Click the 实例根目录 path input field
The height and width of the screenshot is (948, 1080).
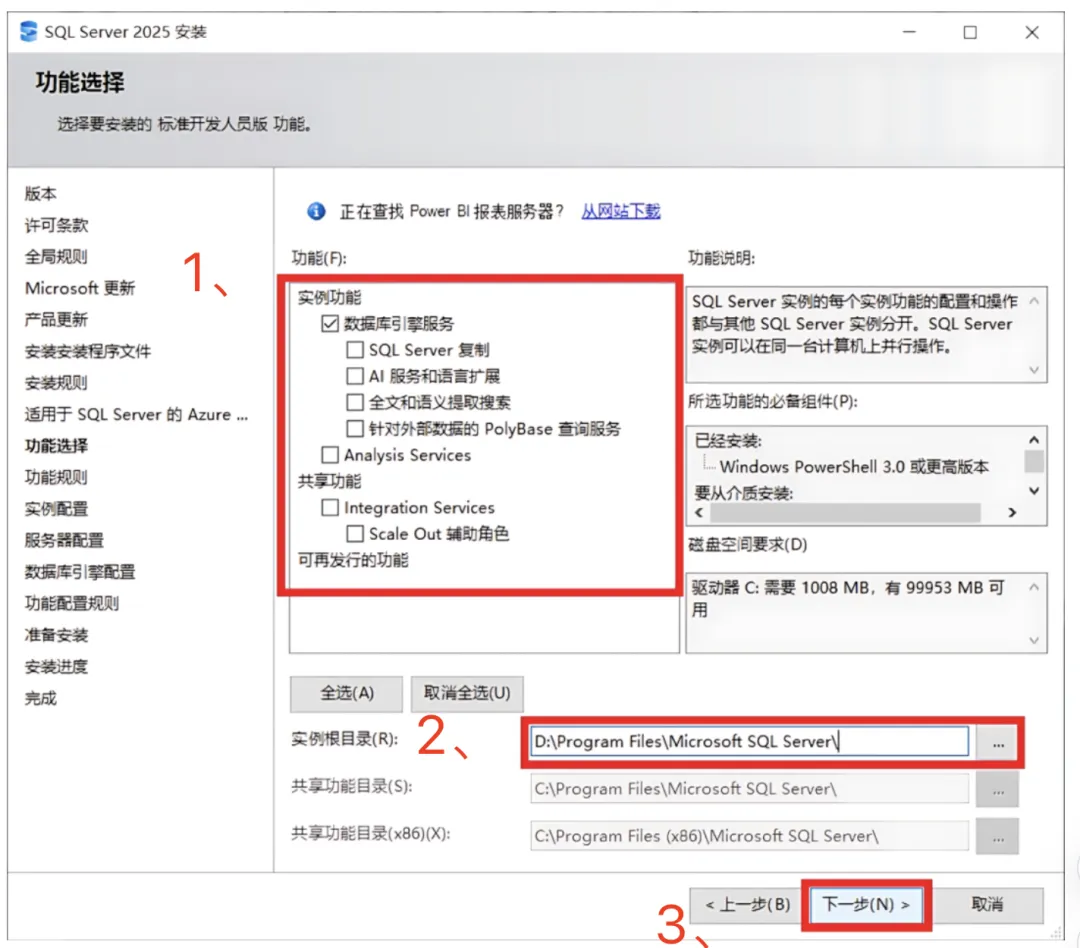click(x=749, y=741)
